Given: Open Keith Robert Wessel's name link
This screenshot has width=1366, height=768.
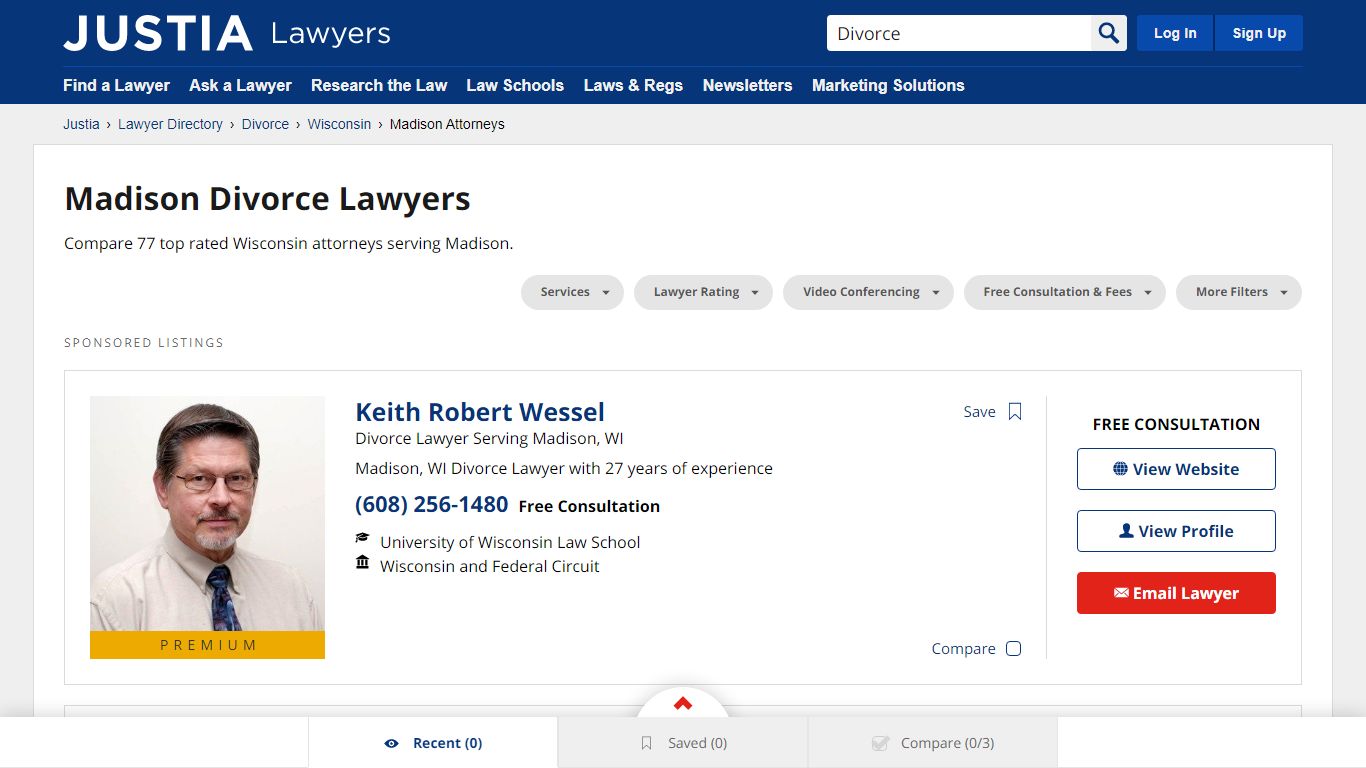Looking at the screenshot, I should tap(480, 412).
